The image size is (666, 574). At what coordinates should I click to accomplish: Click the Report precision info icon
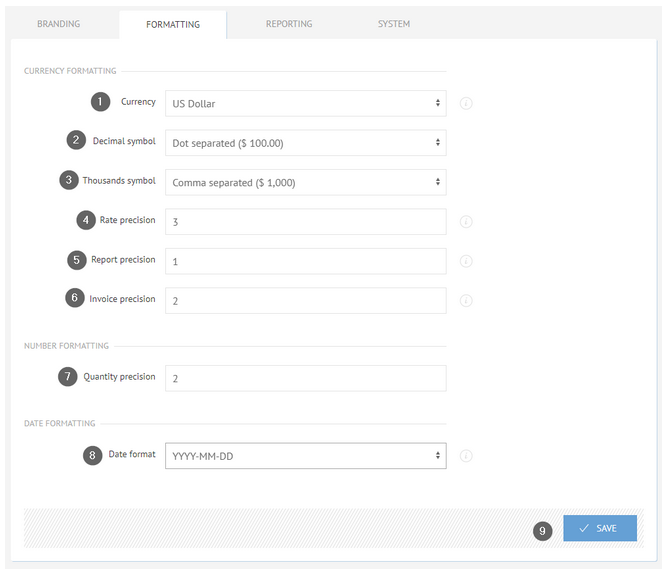(466, 261)
